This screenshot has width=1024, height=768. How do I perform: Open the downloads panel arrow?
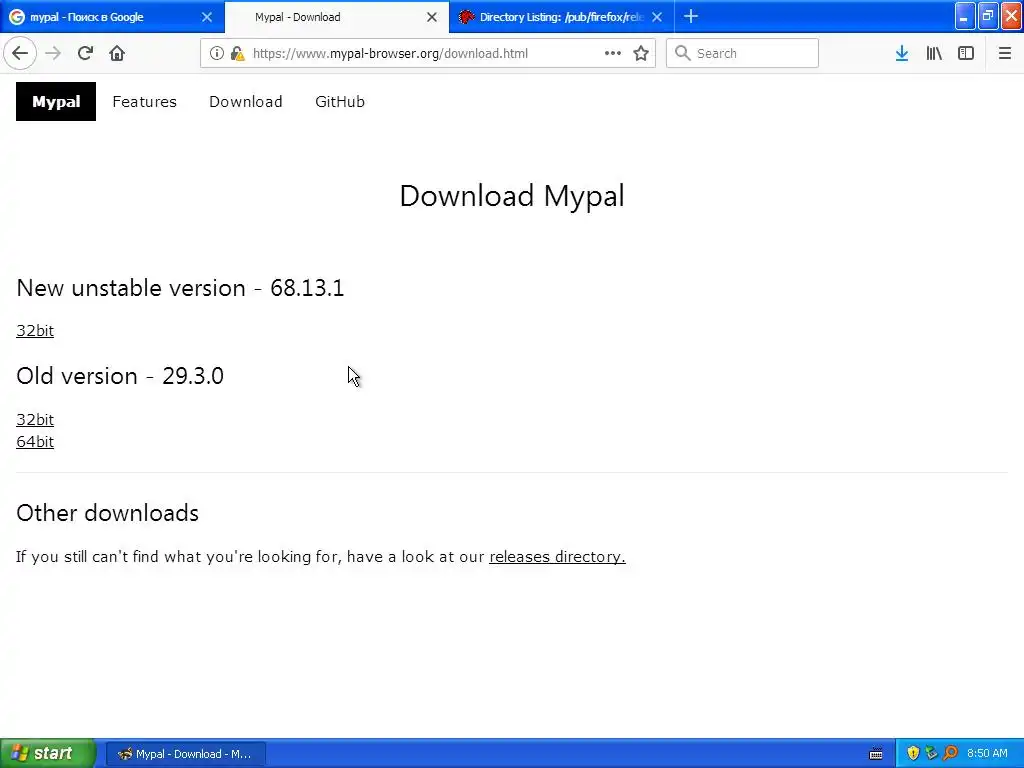(x=902, y=53)
